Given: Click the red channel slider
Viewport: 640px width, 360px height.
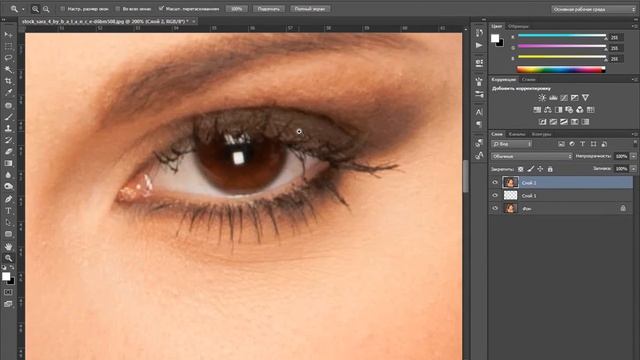Looking at the screenshot, I should (x=562, y=36).
